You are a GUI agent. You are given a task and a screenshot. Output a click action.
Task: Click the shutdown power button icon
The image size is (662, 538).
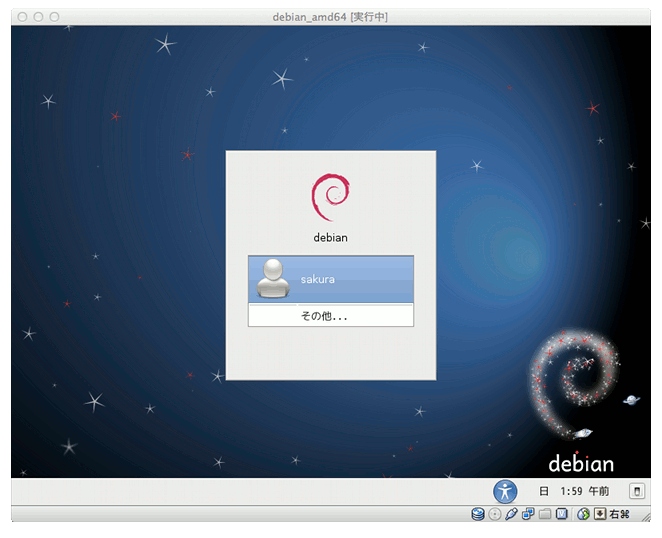[636, 491]
